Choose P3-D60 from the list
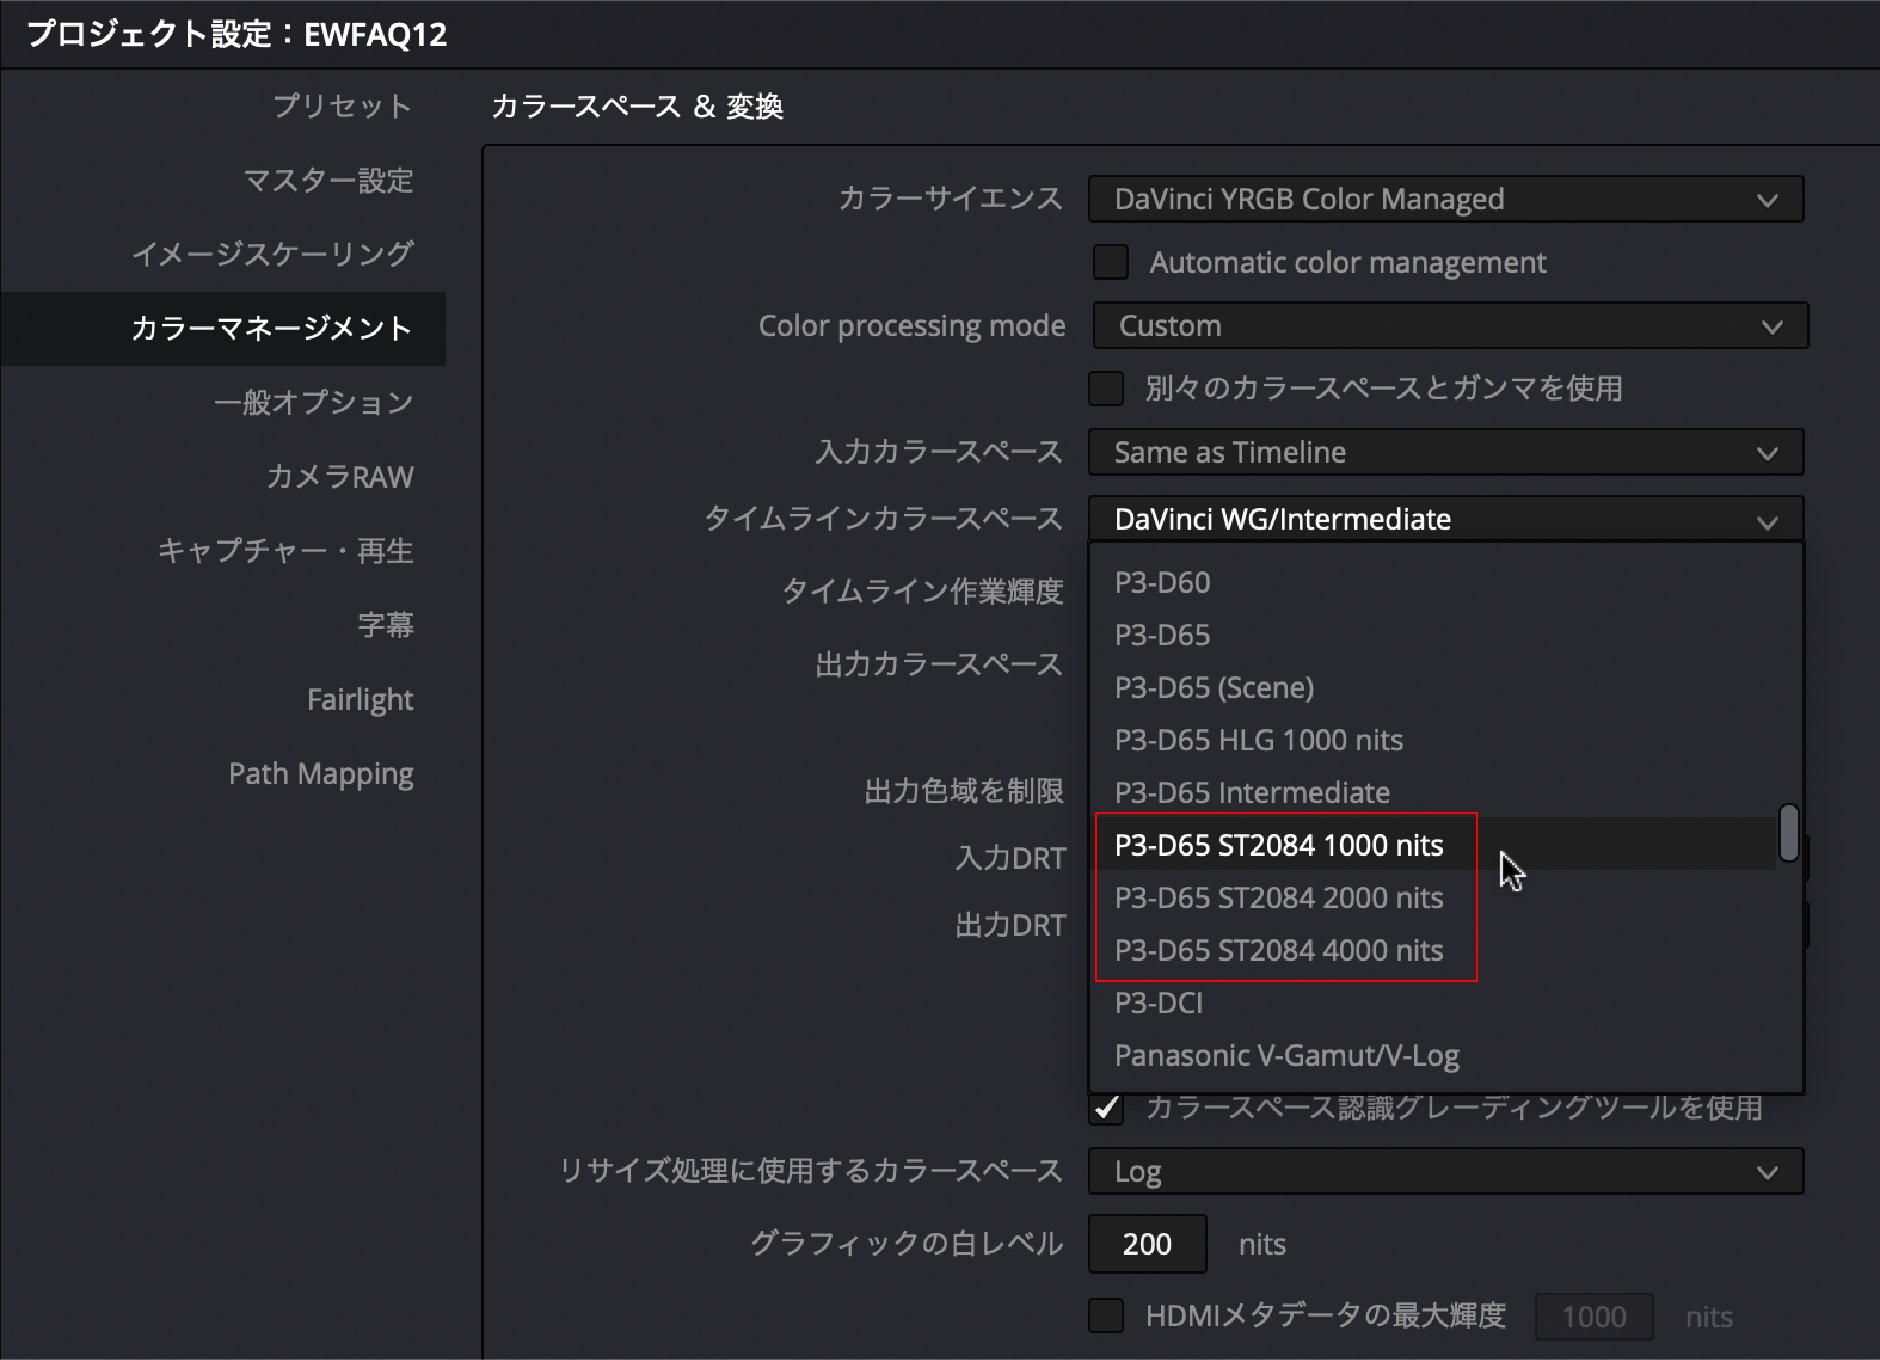The image size is (1880, 1360). [x=1432, y=582]
